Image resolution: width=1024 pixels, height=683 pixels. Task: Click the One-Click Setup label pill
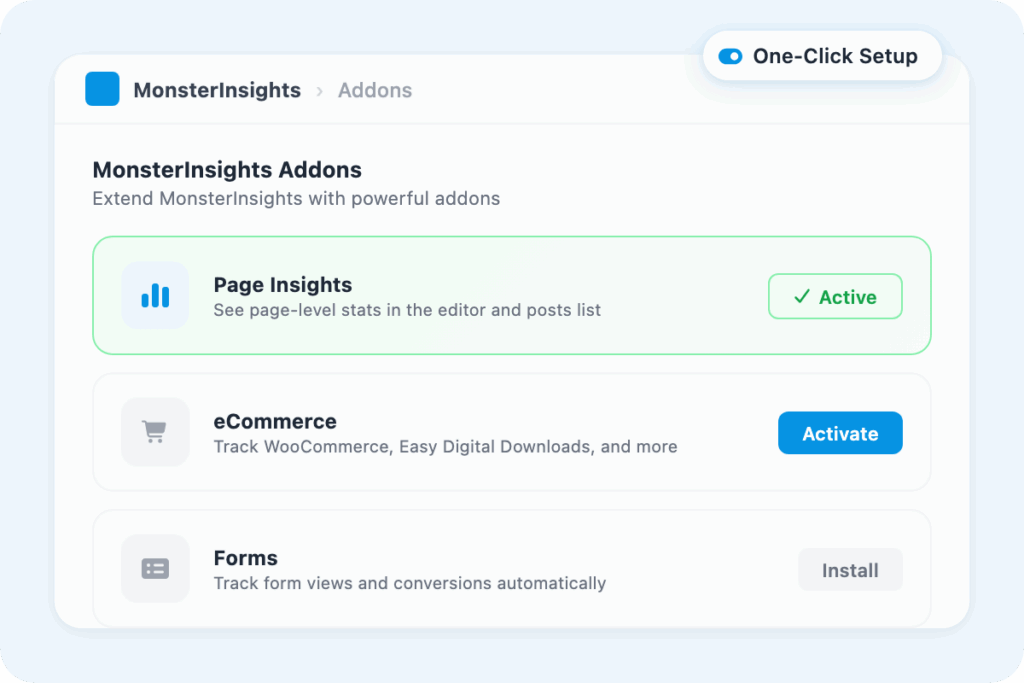point(835,56)
